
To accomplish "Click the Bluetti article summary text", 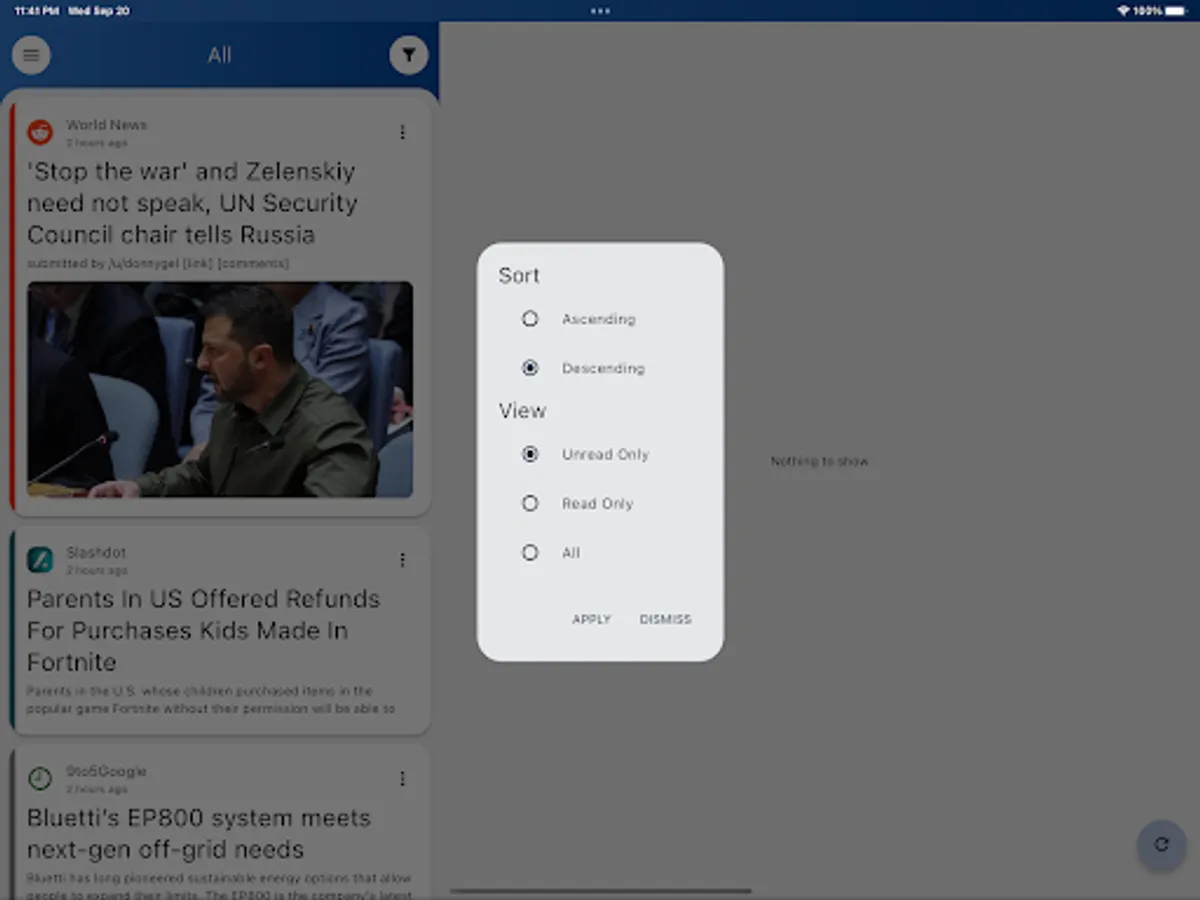I will tap(218, 885).
